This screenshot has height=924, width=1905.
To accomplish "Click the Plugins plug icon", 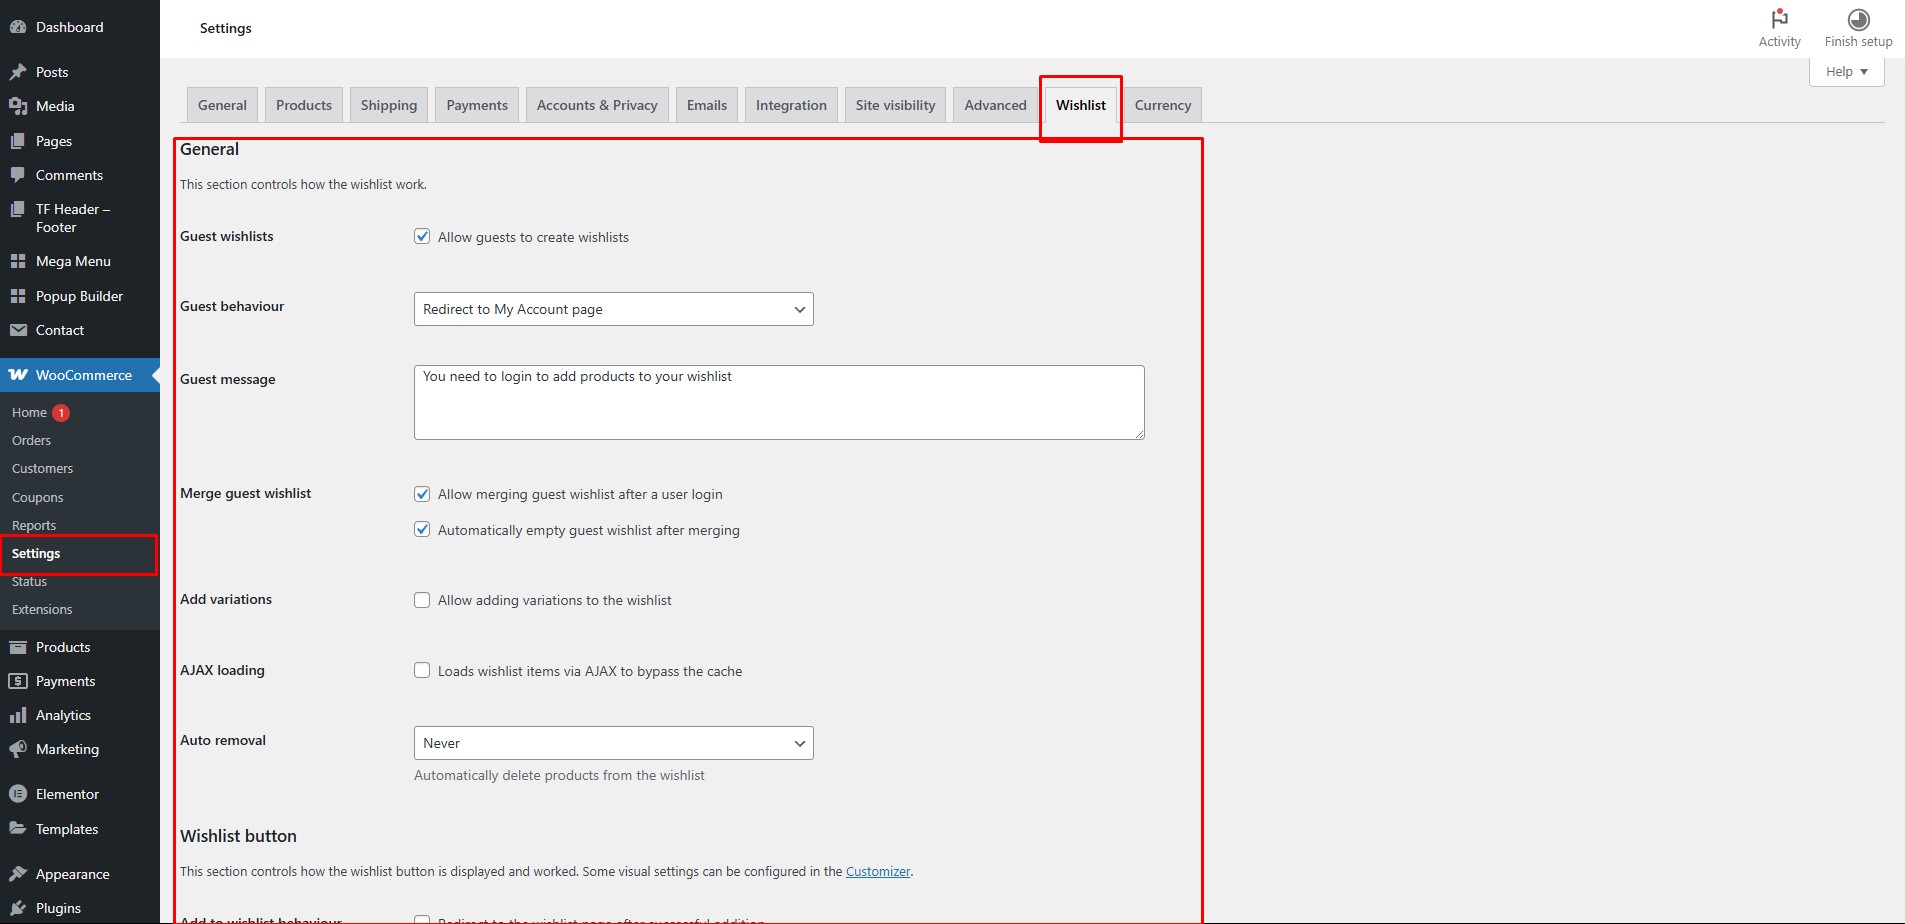I will pyautogui.click(x=18, y=908).
